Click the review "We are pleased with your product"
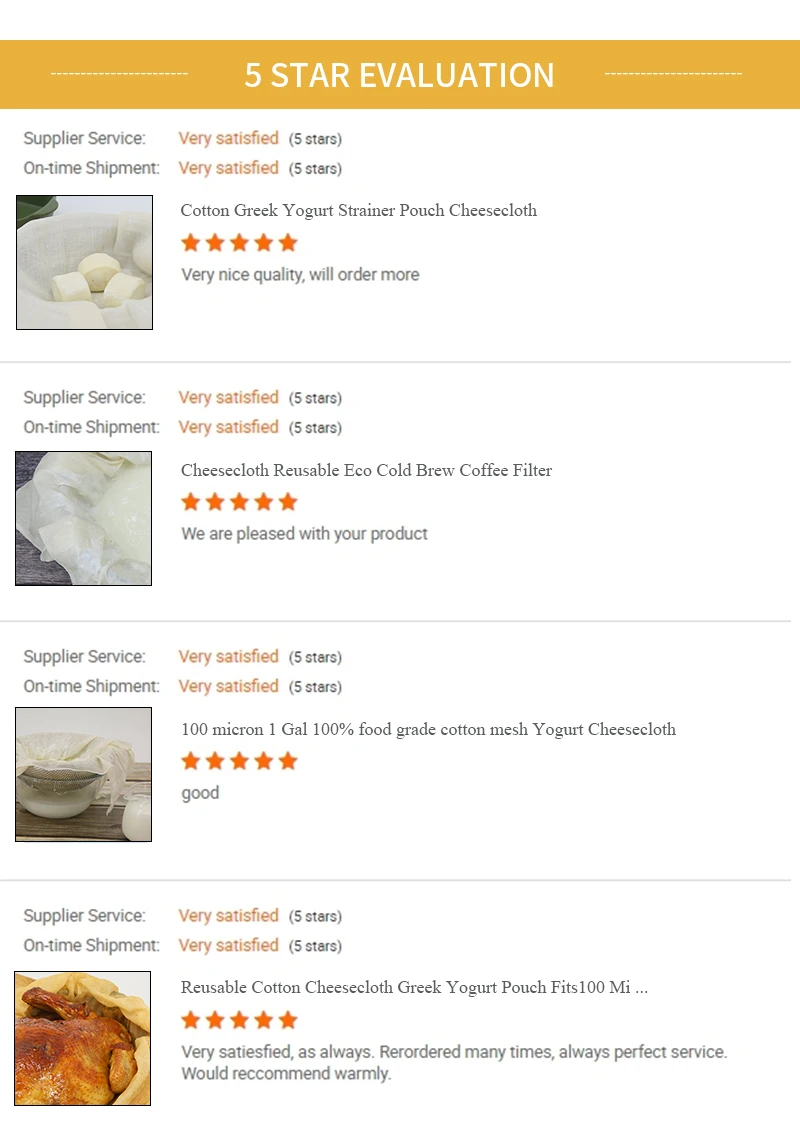 304,534
